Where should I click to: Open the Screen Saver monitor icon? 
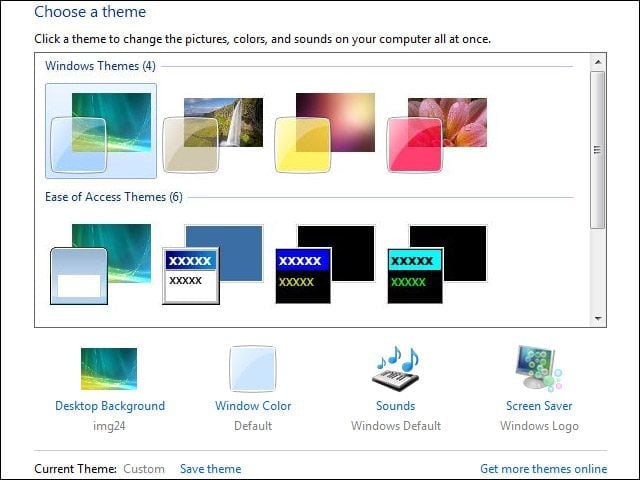[x=539, y=369]
